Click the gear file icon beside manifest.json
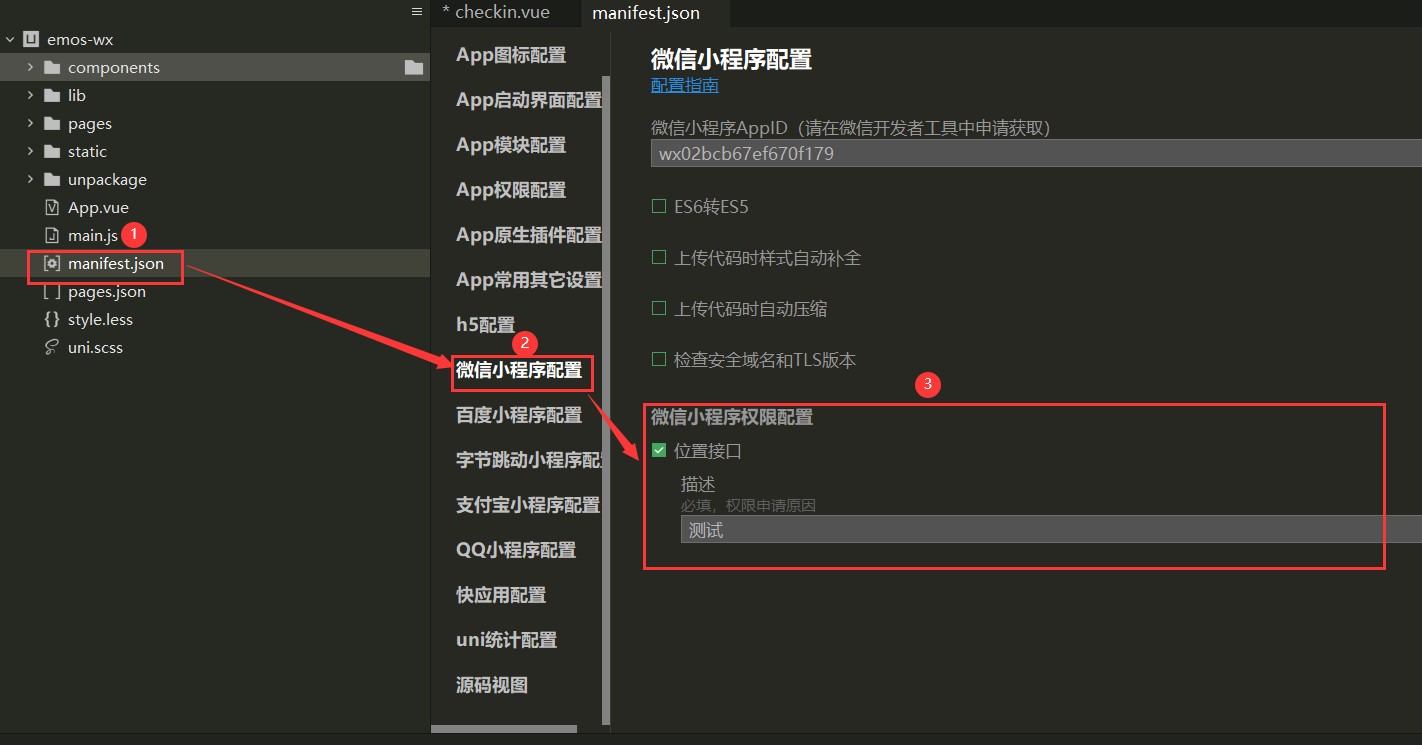Viewport: 1422px width, 745px height. point(52,264)
